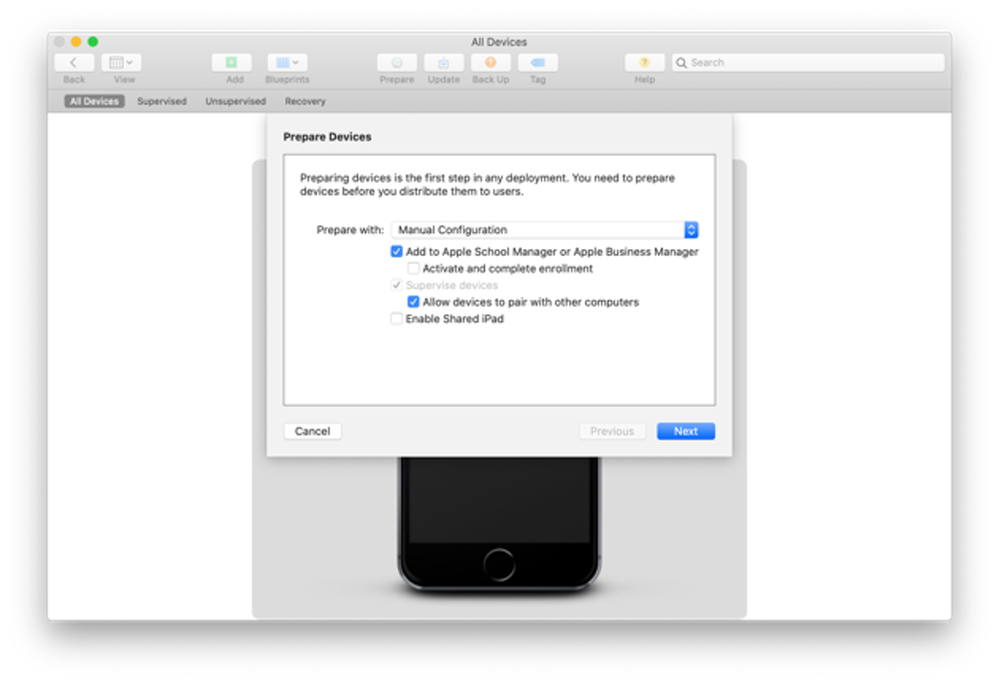Disable Allow devices to pair with other computers
Viewport: 999px width, 683px height.
click(x=413, y=301)
